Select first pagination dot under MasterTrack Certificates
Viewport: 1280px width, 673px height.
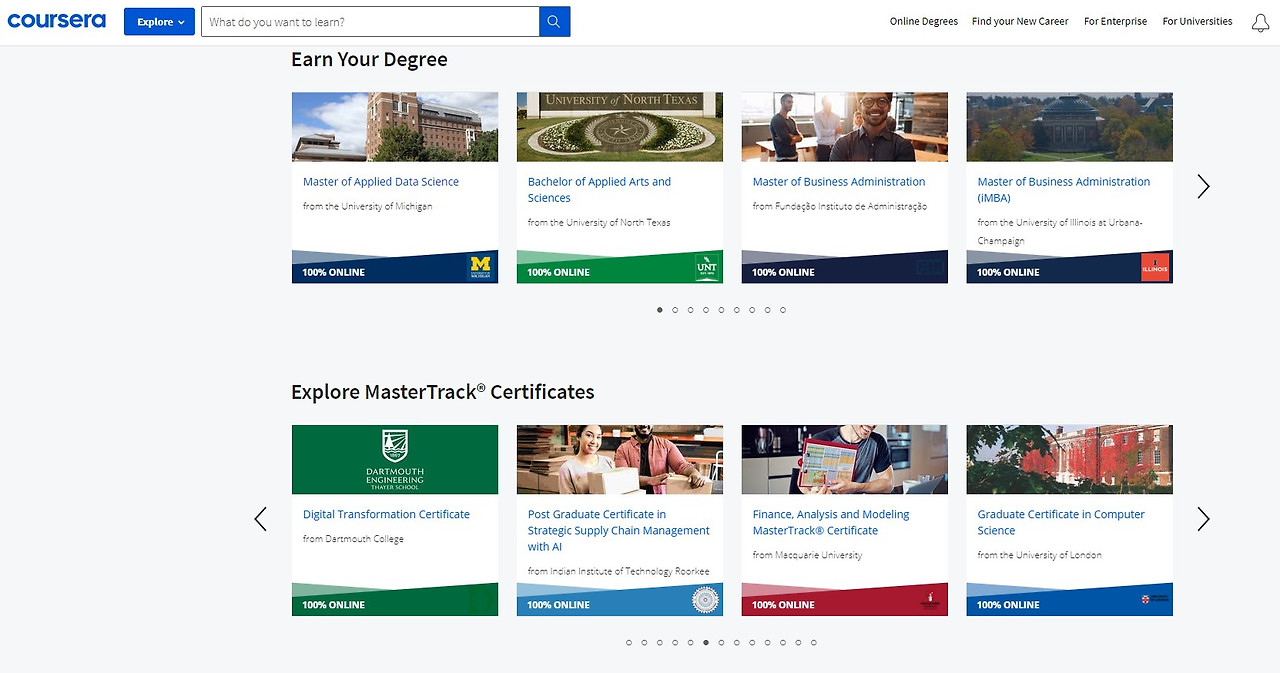(629, 642)
